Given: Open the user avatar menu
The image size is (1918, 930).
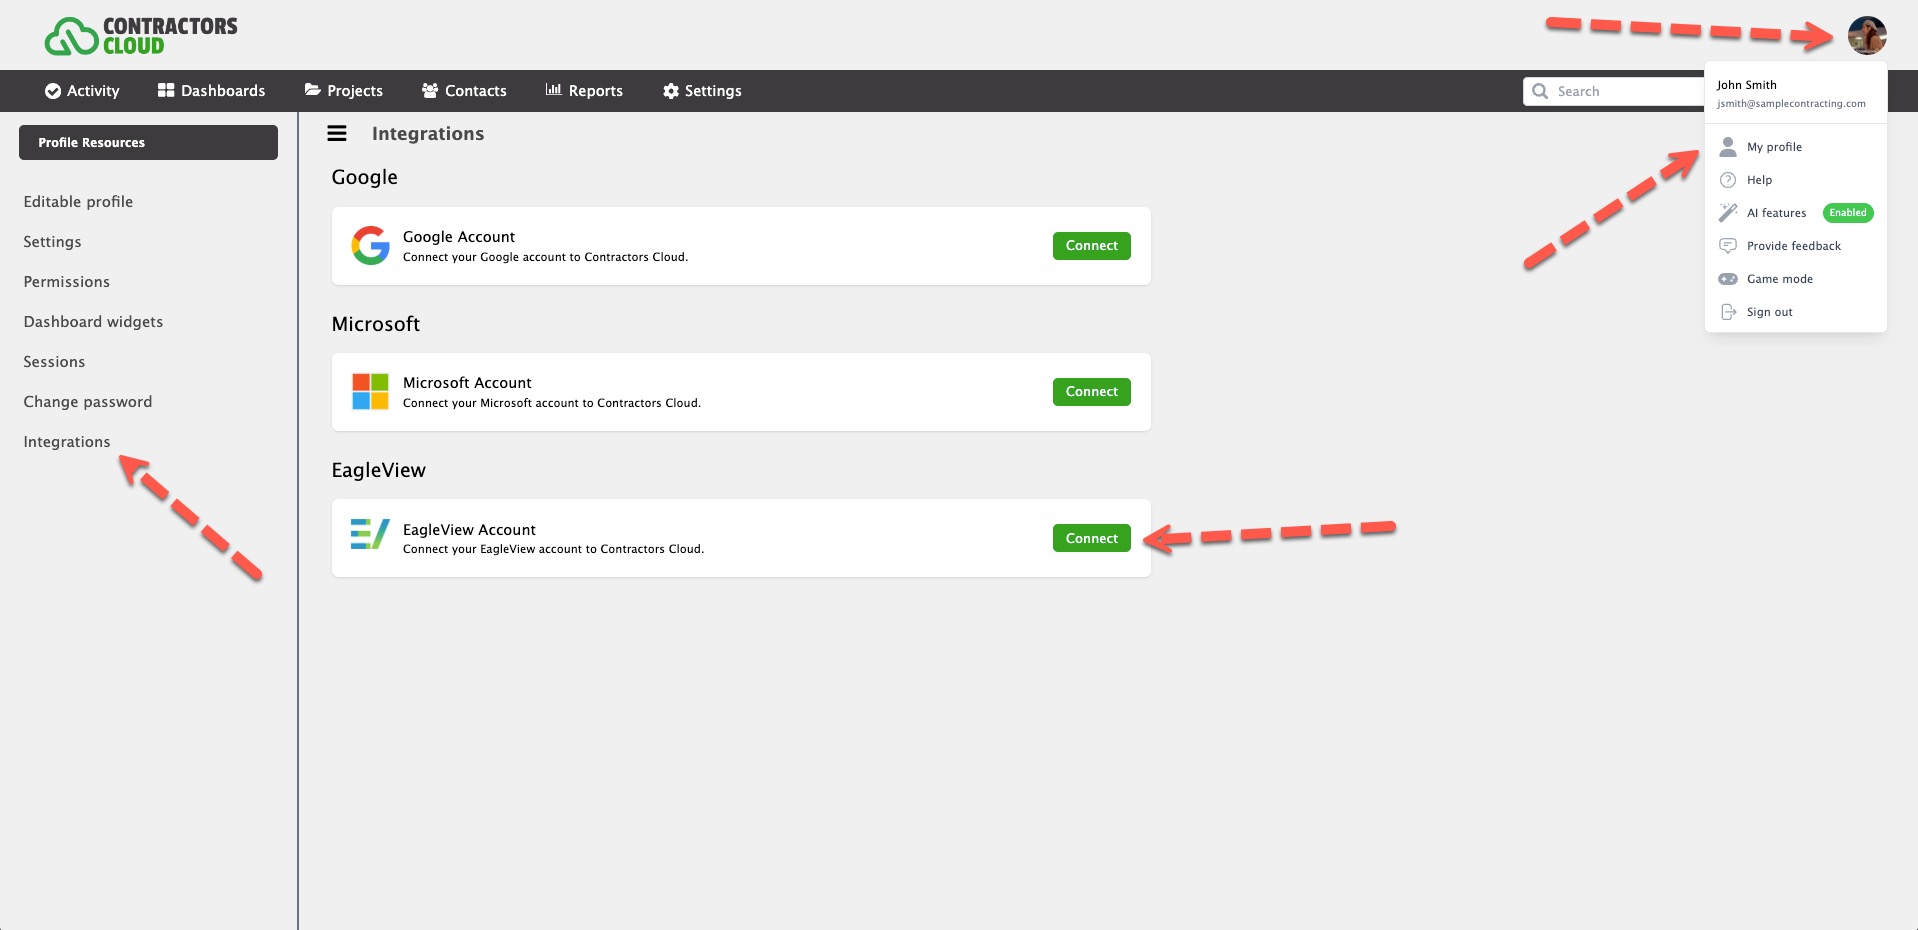Looking at the screenshot, I should tap(1866, 36).
